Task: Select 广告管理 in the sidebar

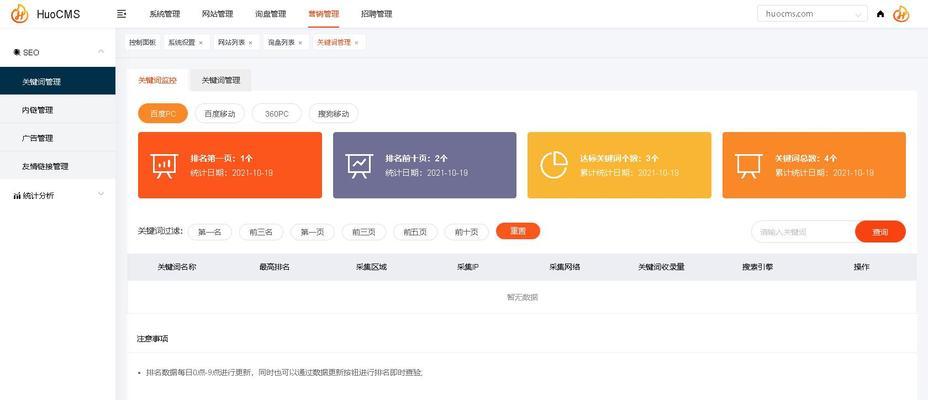Action: [x=57, y=138]
